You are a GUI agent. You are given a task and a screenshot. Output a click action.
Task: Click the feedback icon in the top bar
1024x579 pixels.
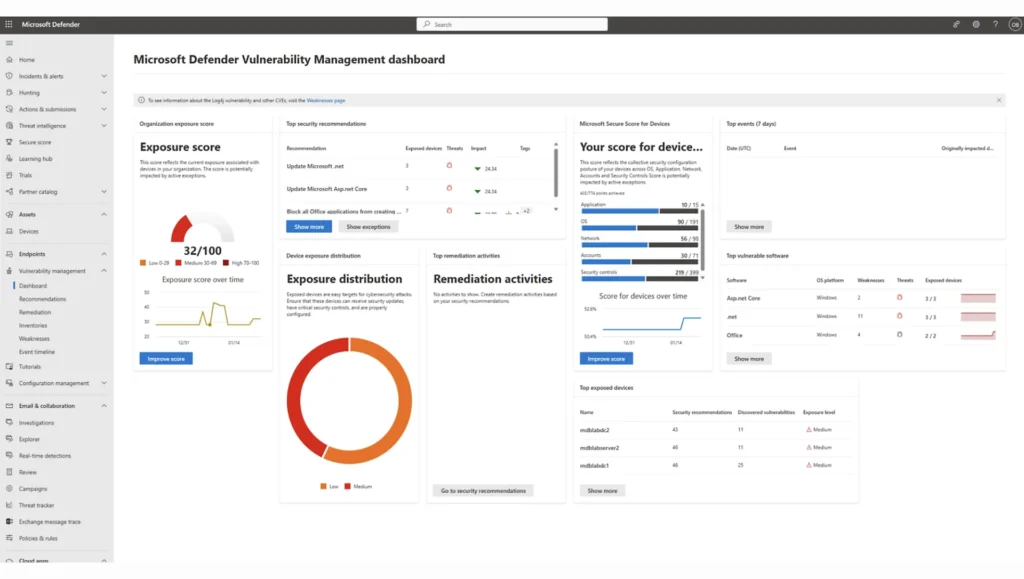coord(956,24)
